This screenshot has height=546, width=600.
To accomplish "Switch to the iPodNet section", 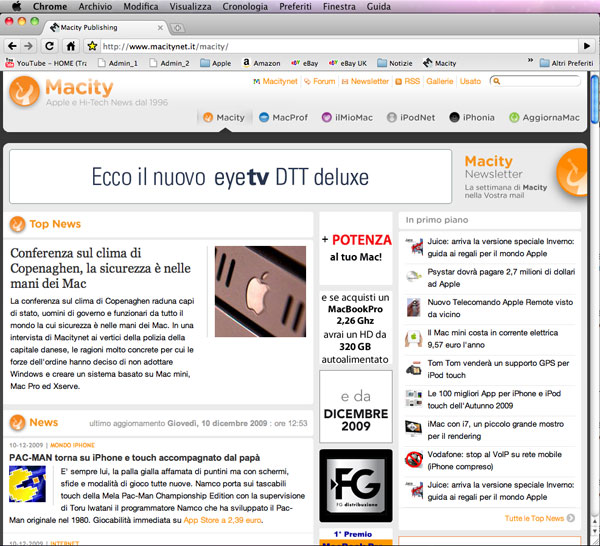I will [411, 117].
